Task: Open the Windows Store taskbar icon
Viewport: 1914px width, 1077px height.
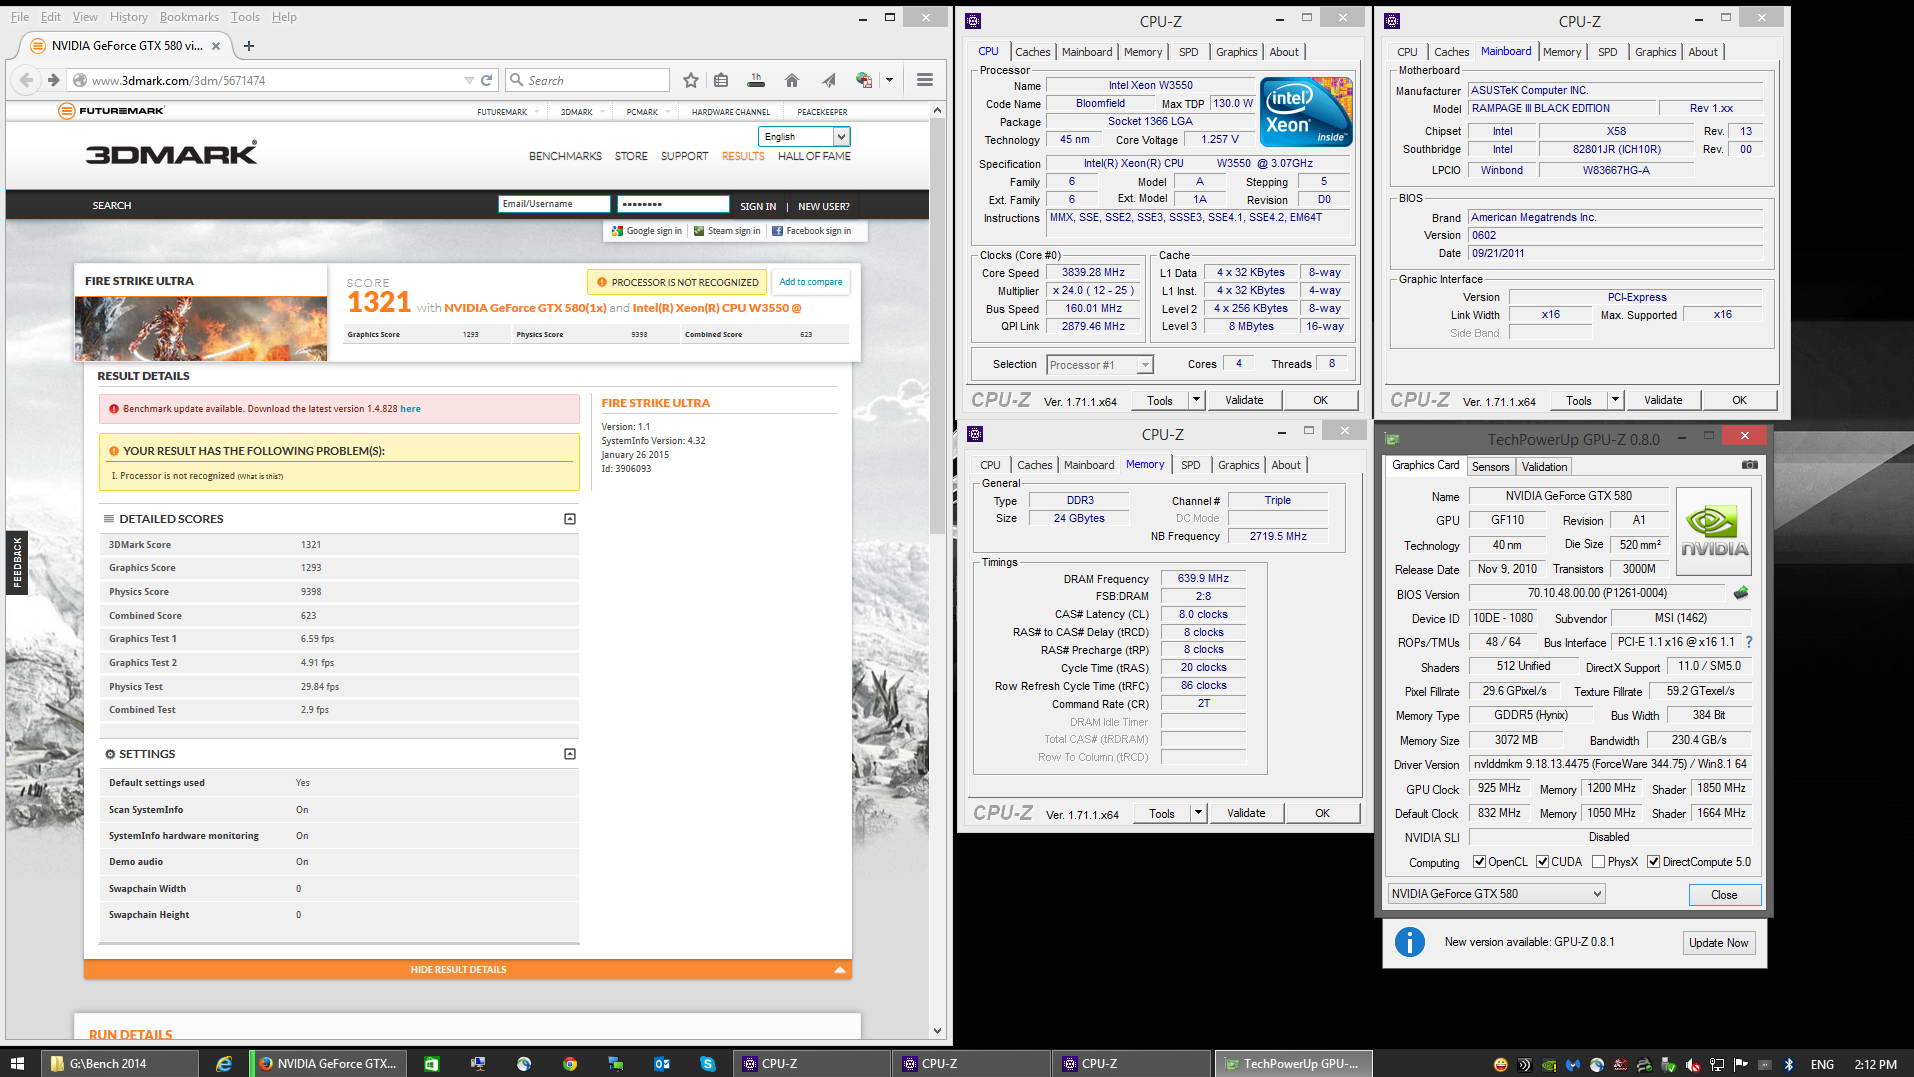Action: [432, 1064]
